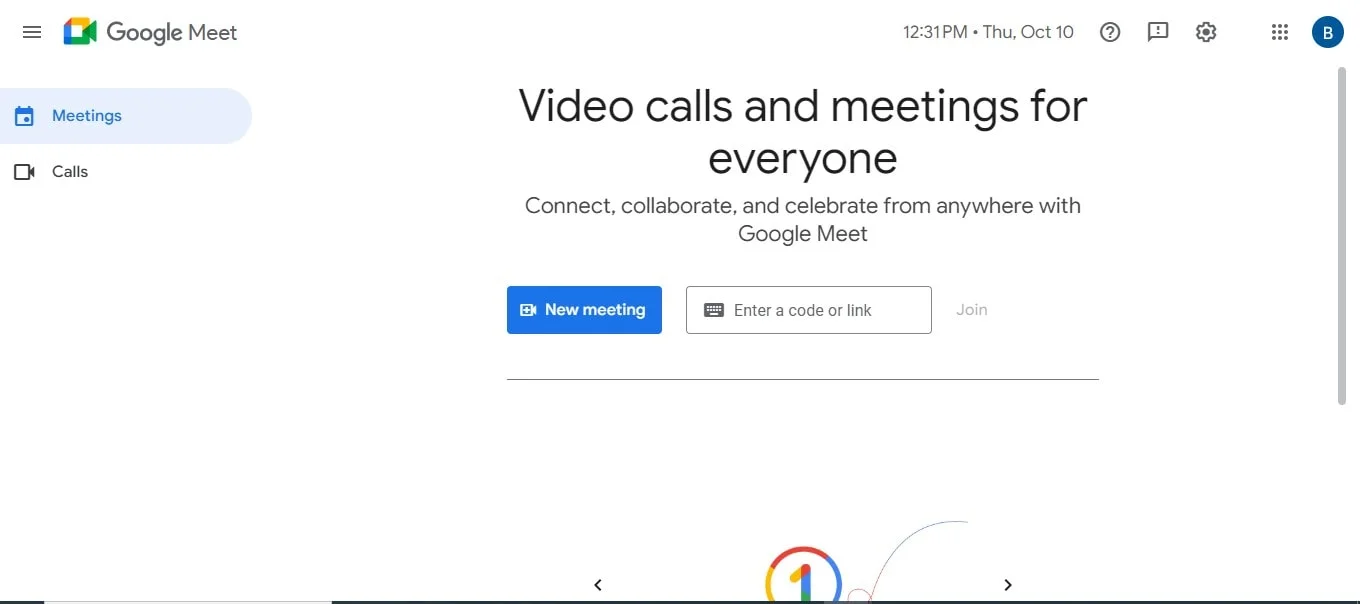Select Meetings in the sidebar
This screenshot has width=1360, height=604.
tap(126, 116)
